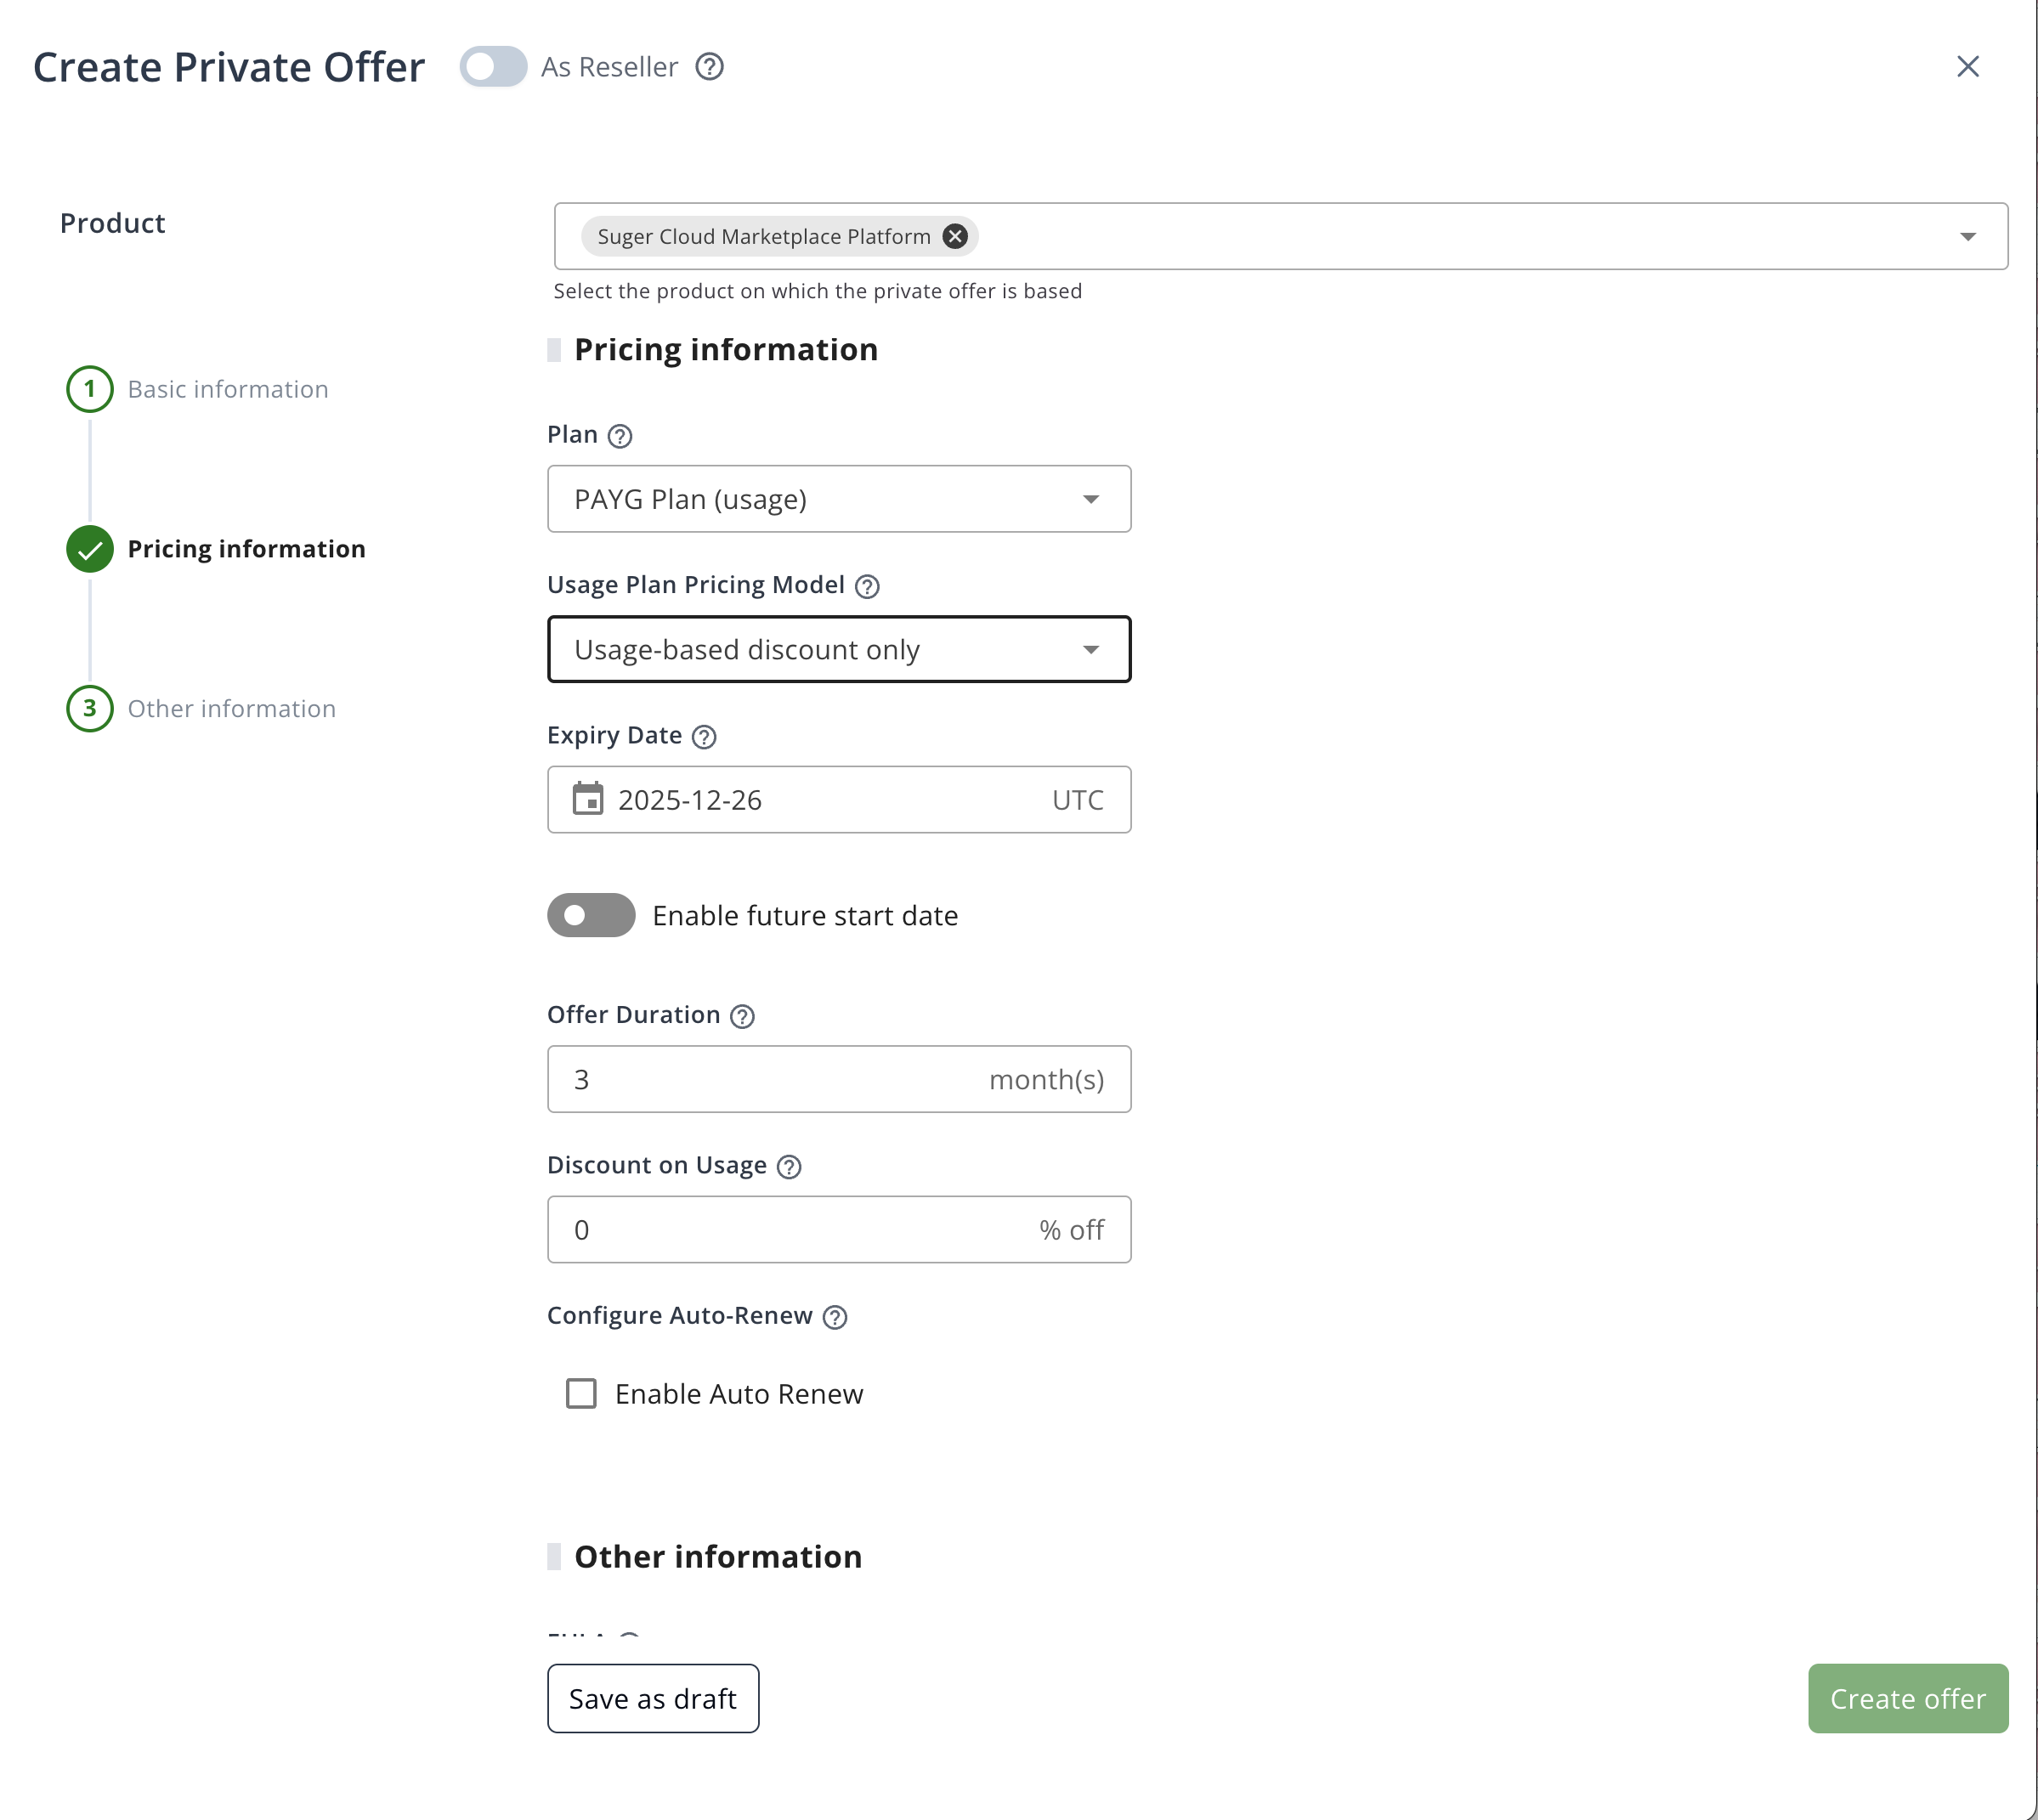The width and height of the screenshot is (2038, 1820).
Task: Remove the Suger Cloud Marketplace Platform chip
Action: (954, 236)
